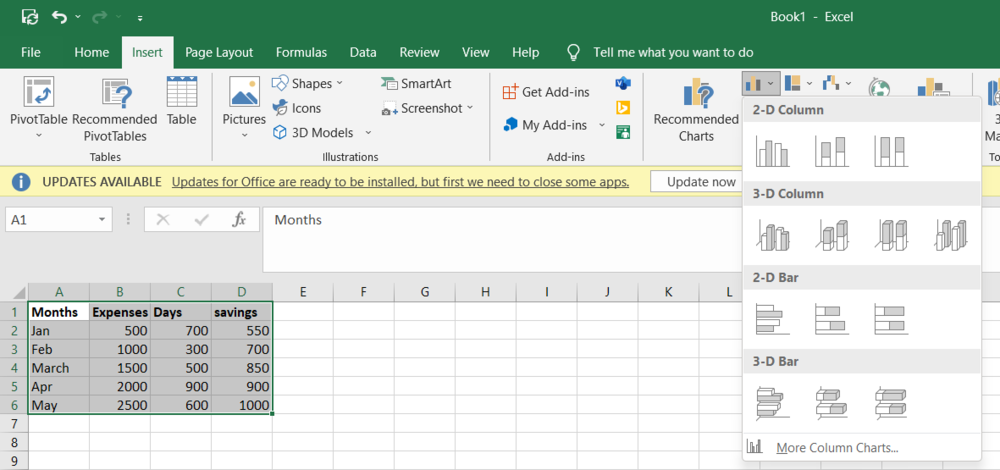
Task: Open the View tab
Action: tap(476, 52)
